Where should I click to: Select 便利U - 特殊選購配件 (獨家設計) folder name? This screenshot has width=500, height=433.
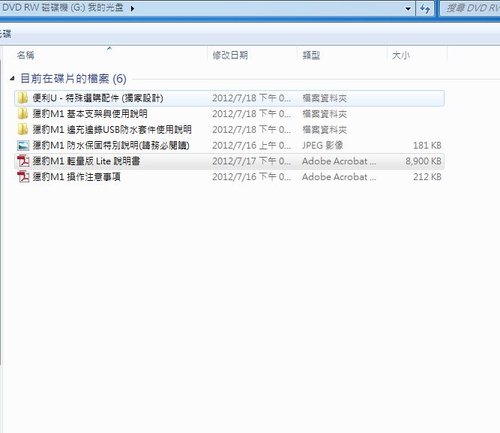98,98
